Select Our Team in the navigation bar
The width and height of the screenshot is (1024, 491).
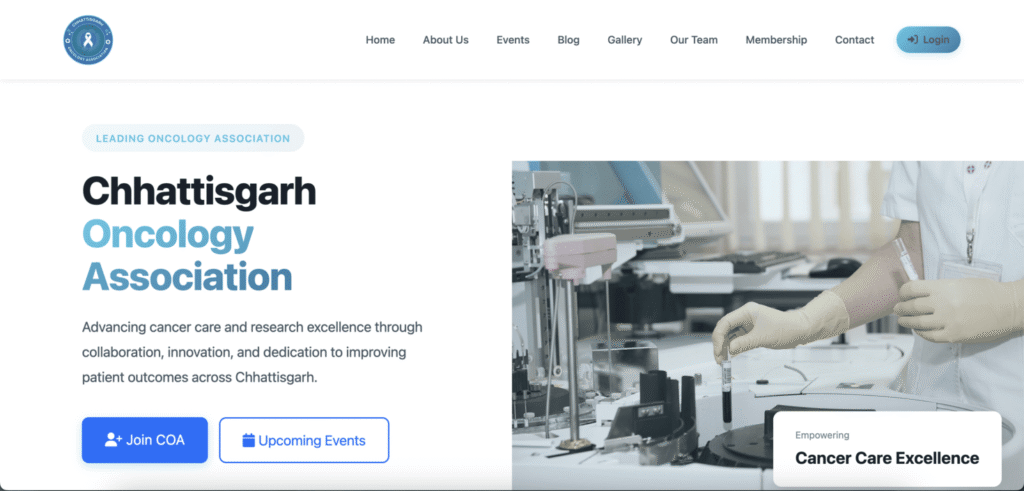[x=694, y=40]
